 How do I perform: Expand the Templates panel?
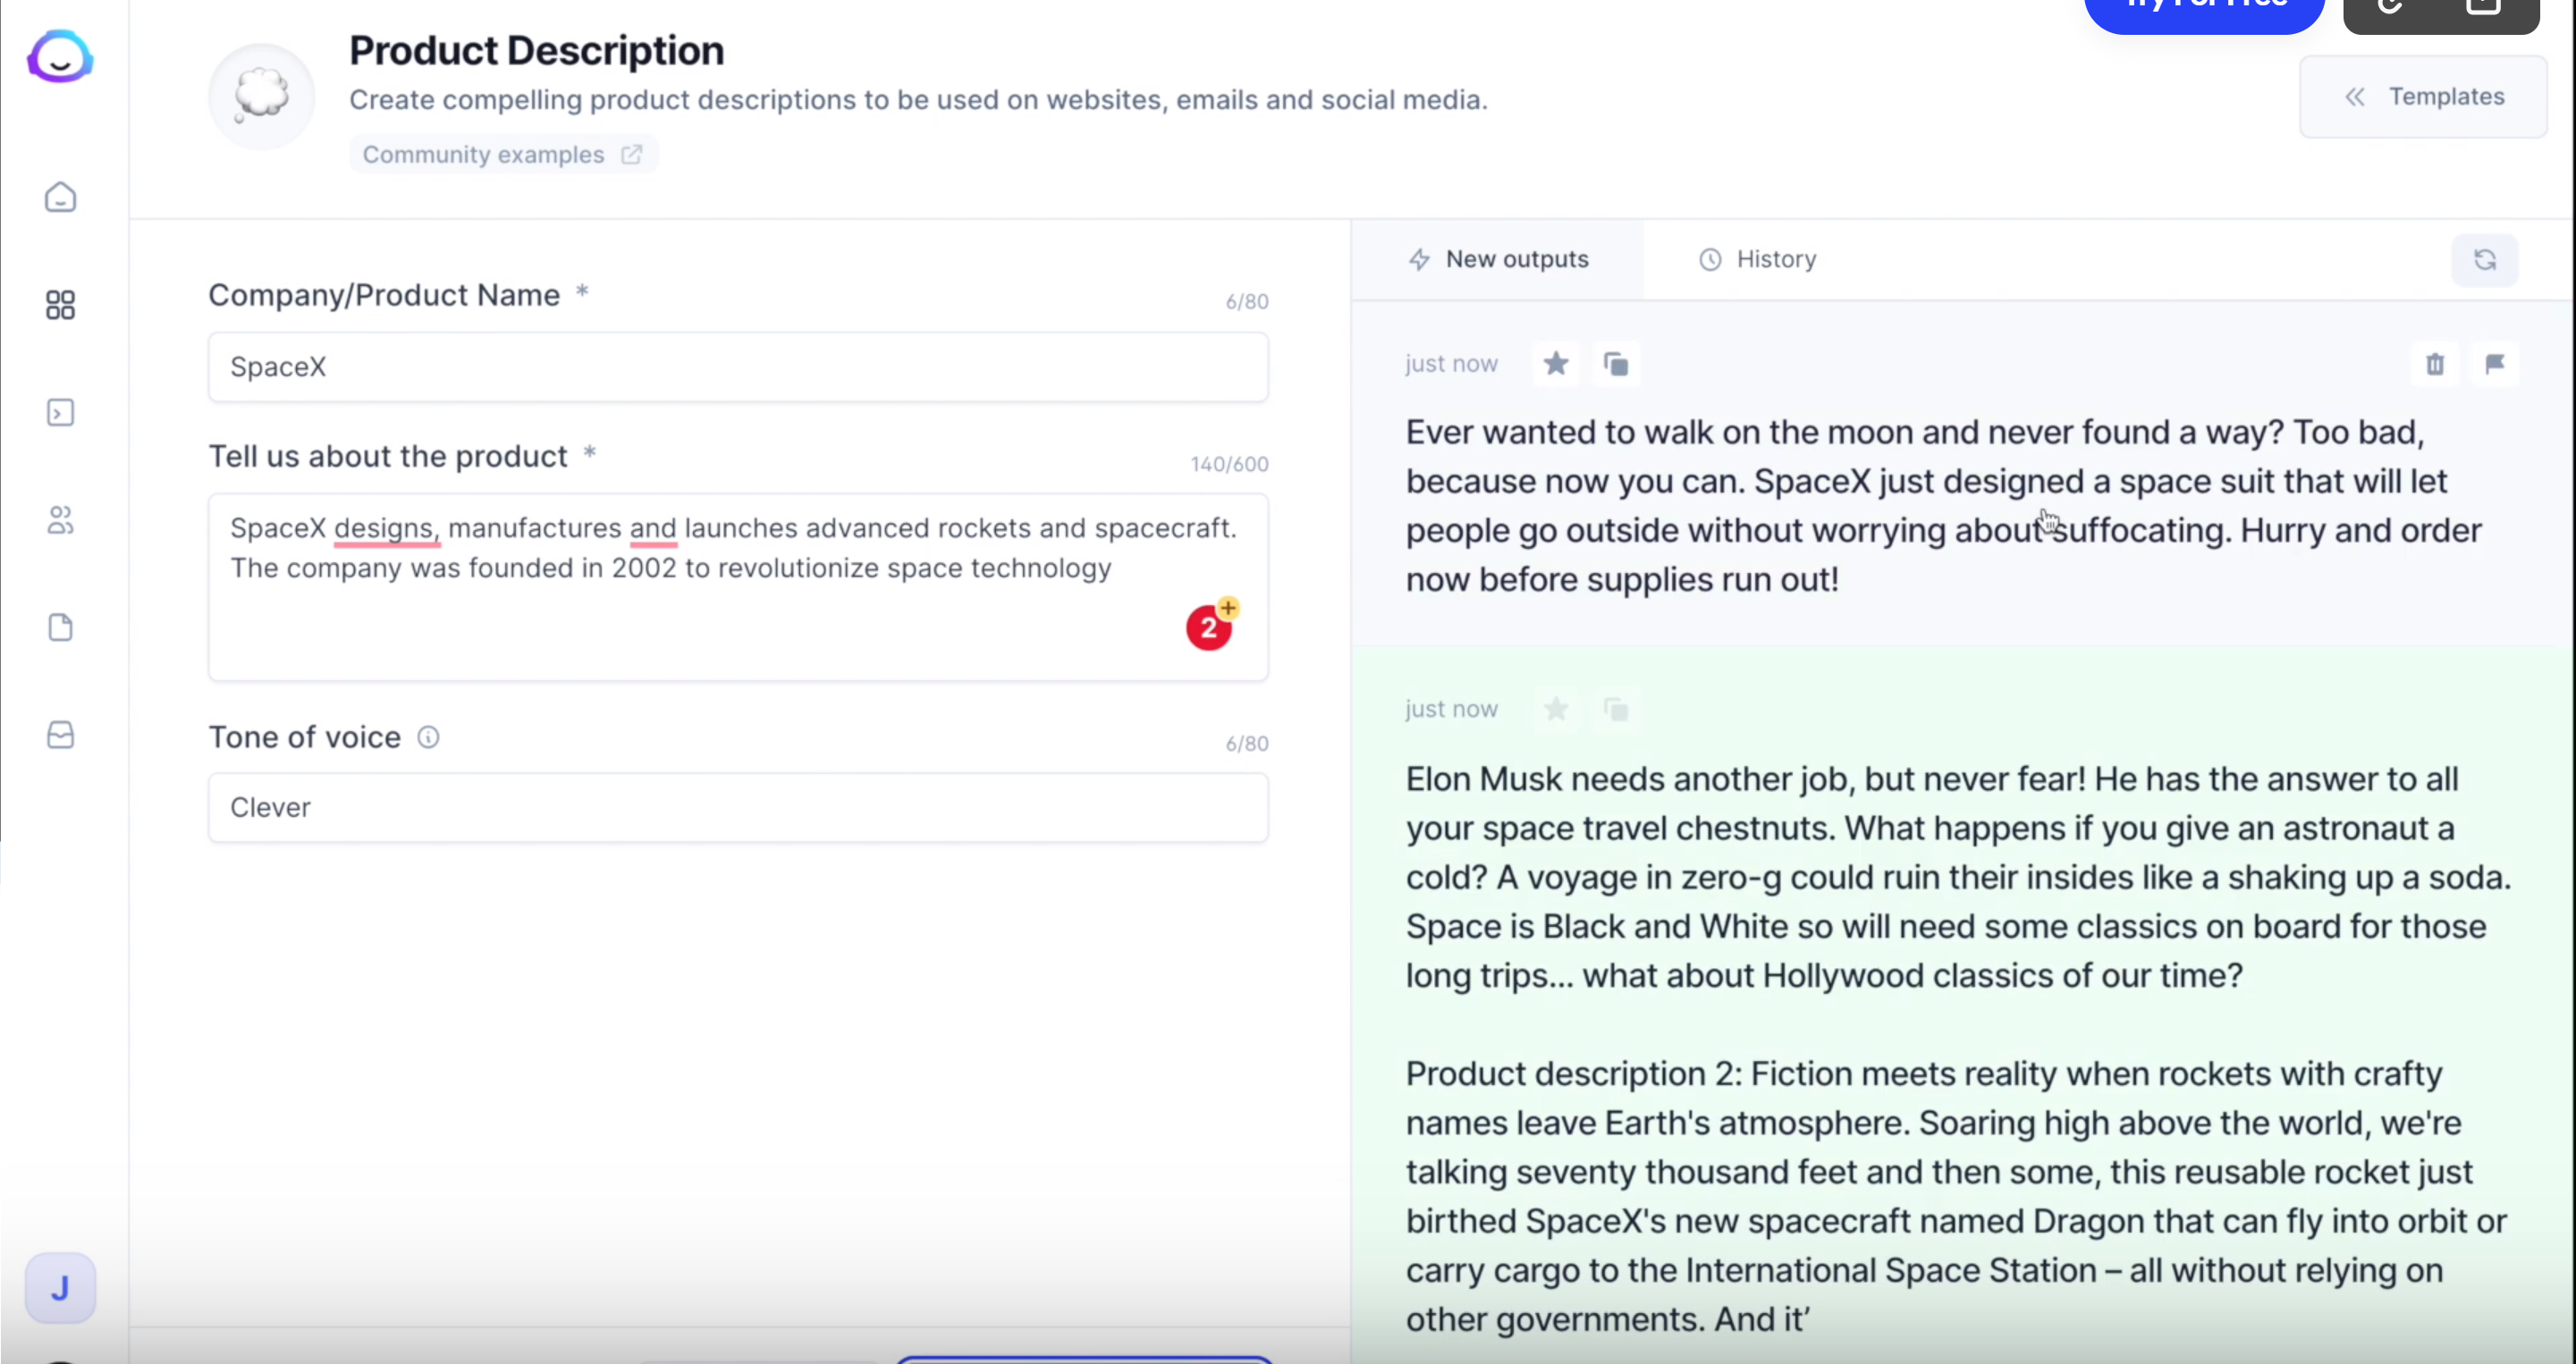click(x=2423, y=97)
